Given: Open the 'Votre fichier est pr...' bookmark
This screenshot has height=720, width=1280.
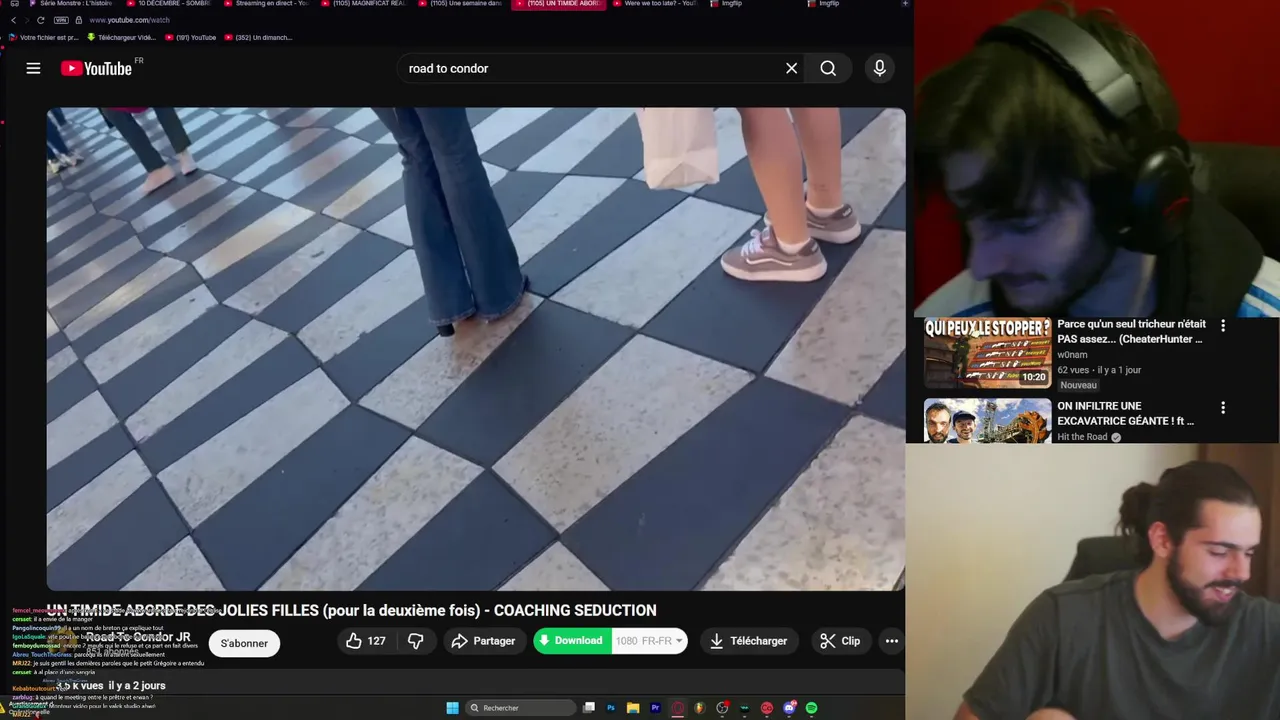Looking at the screenshot, I should [x=43, y=37].
